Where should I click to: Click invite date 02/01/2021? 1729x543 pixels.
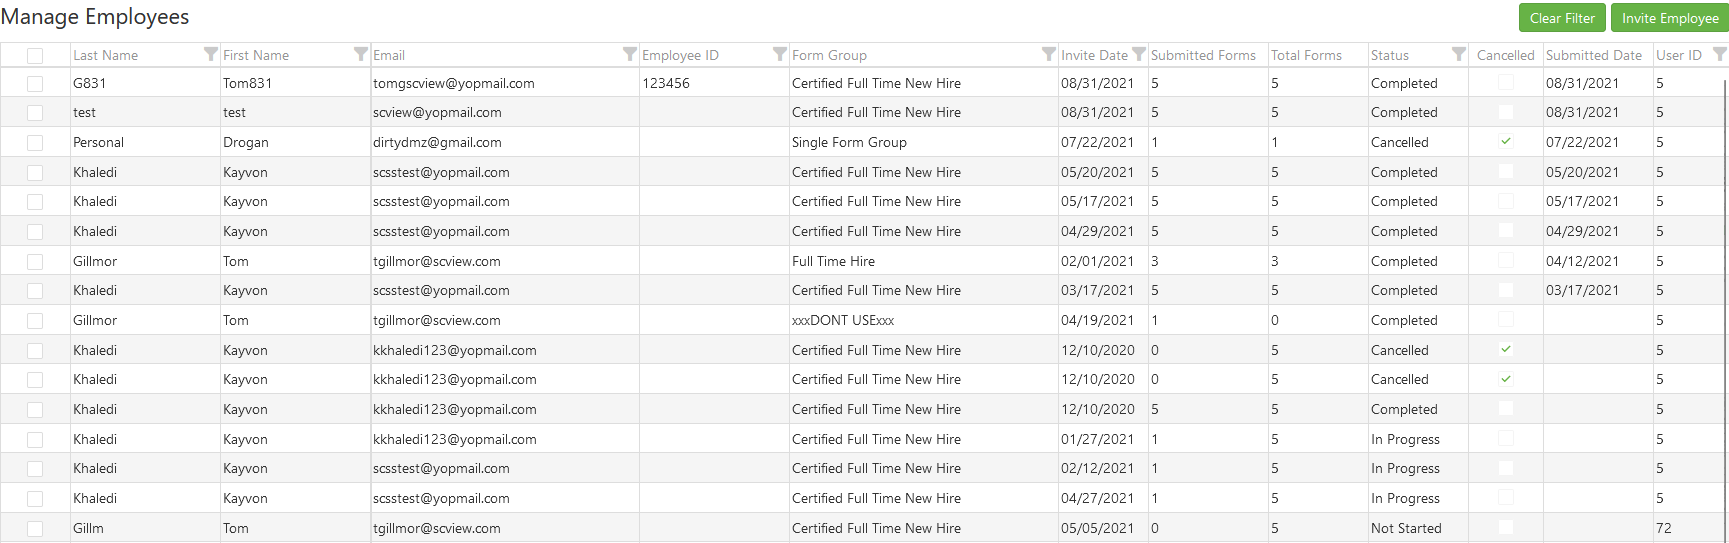(1097, 261)
